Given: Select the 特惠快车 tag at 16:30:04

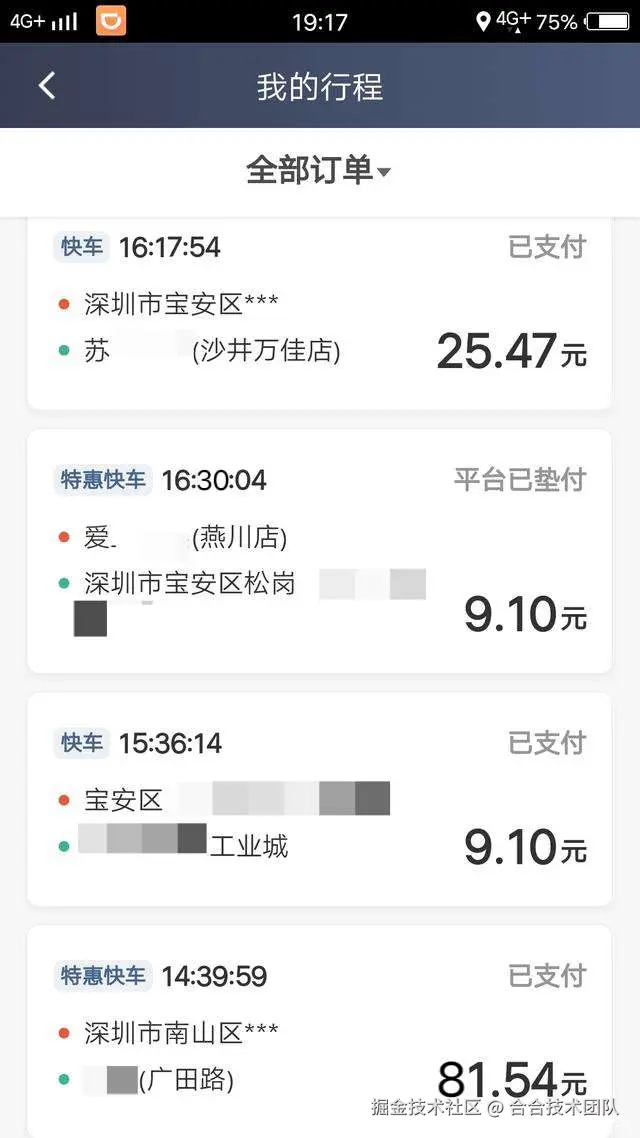Looking at the screenshot, I should tap(103, 480).
